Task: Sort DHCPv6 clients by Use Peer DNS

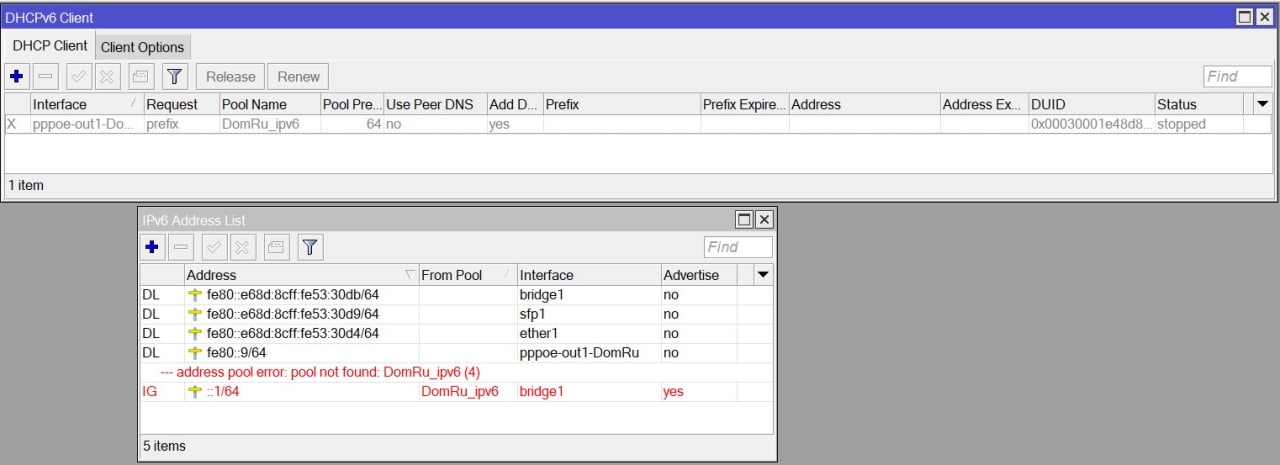Action: click(x=434, y=104)
